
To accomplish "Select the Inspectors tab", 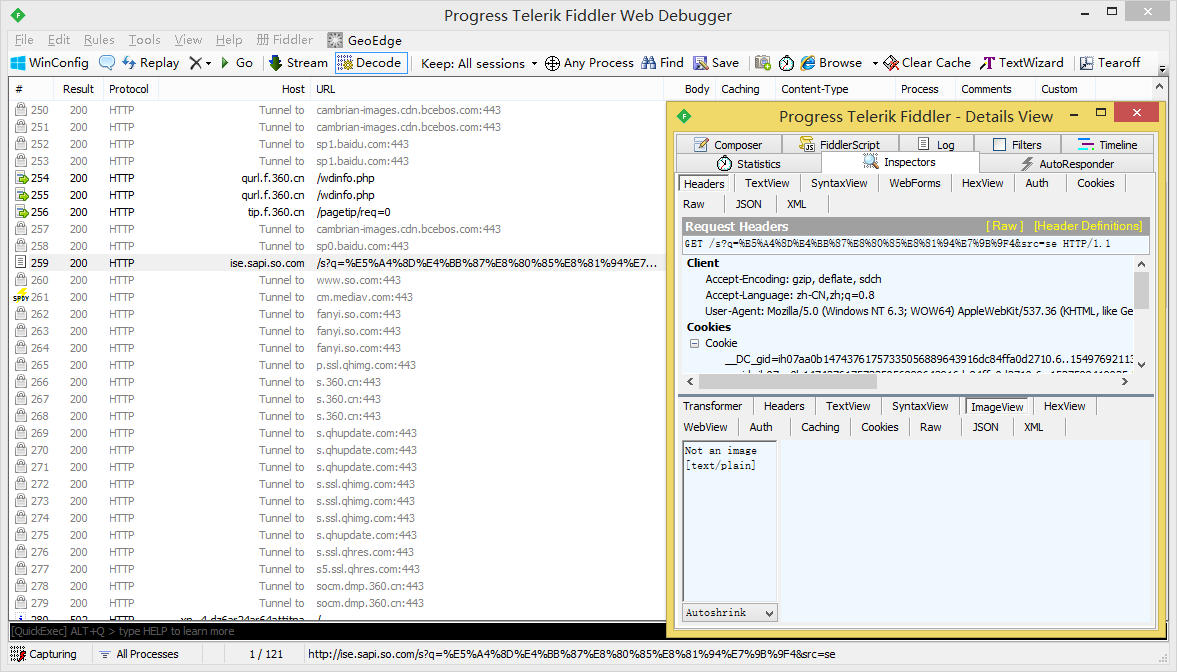I will pyautogui.click(x=900, y=162).
